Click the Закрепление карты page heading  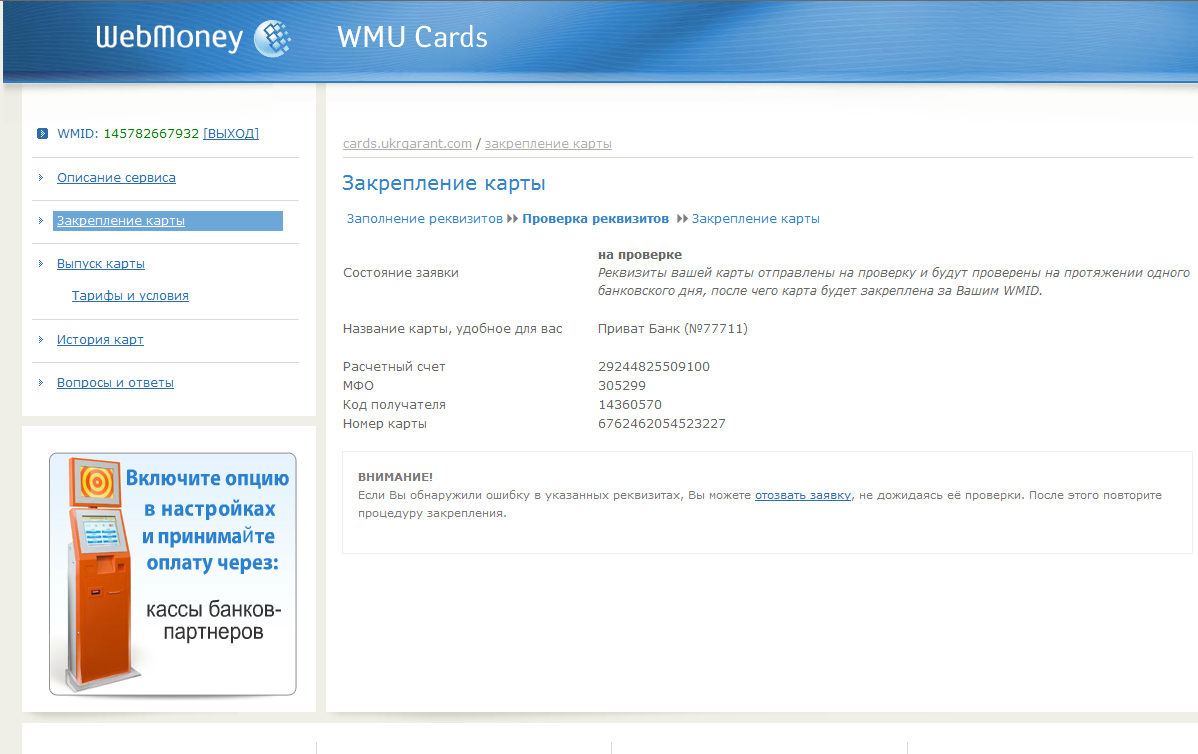(444, 183)
